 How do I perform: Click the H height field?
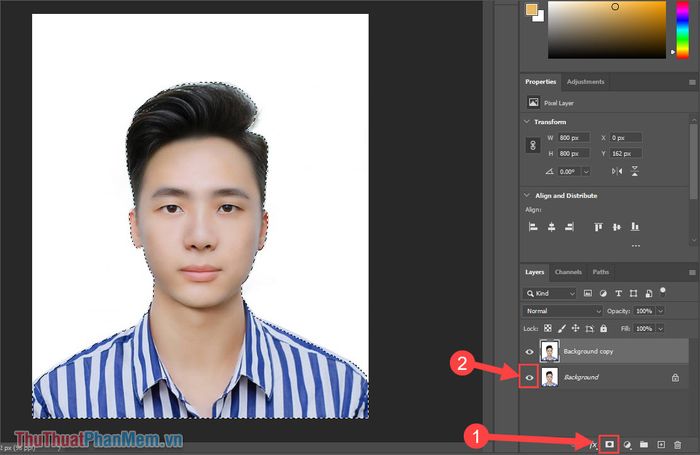tap(574, 153)
